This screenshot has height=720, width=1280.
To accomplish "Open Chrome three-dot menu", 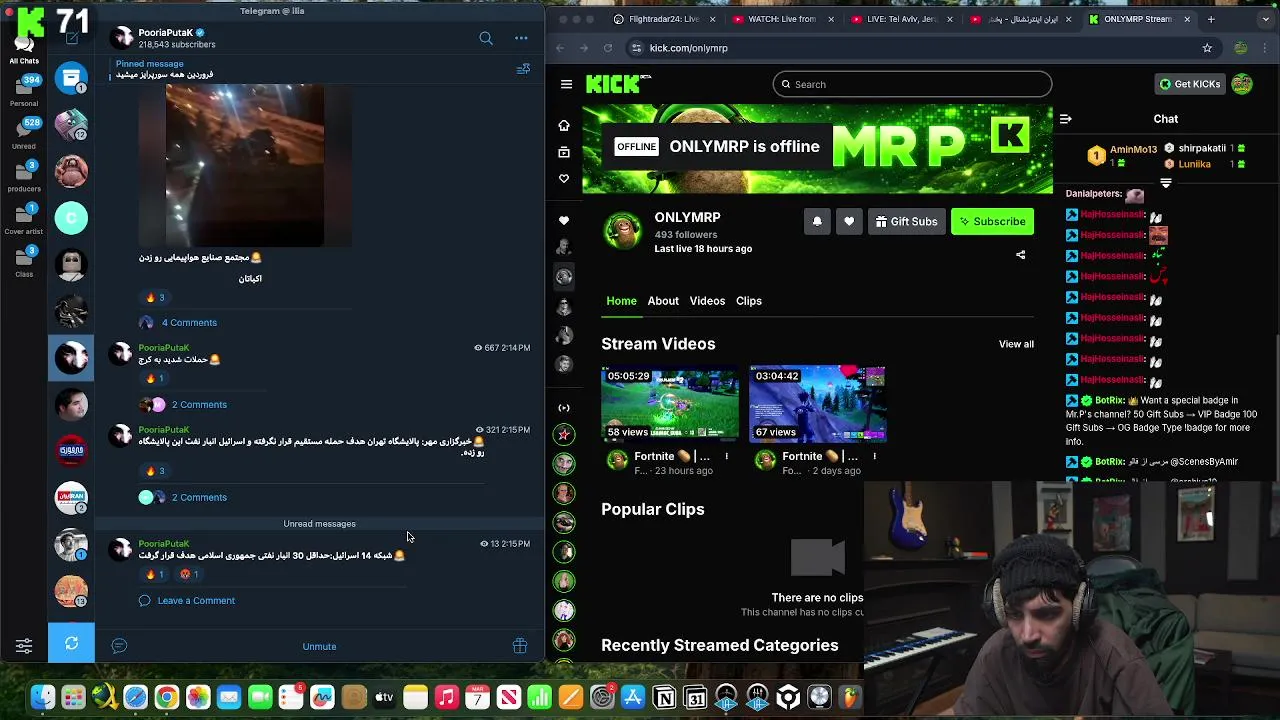I will coord(1267,48).
